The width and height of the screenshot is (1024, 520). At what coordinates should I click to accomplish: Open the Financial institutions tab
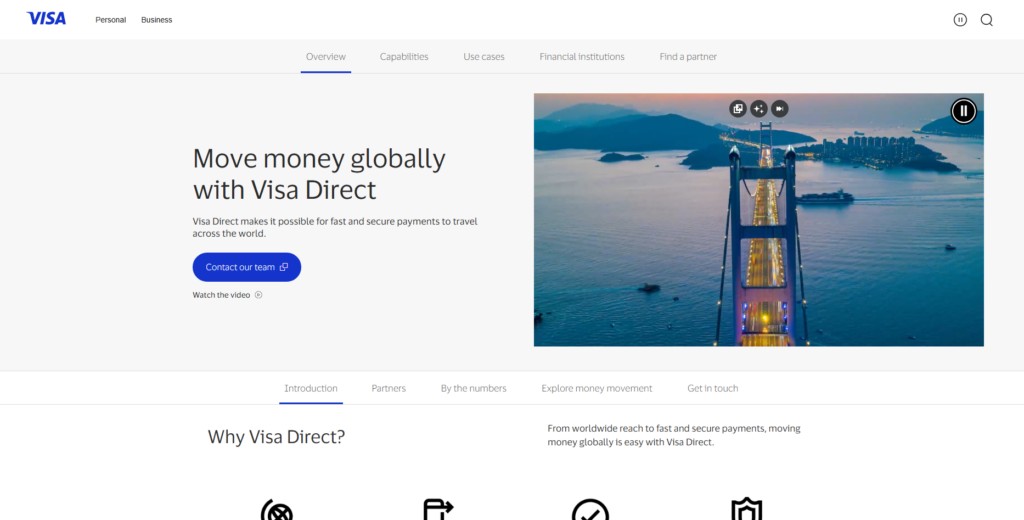click(x=582, y=57)
